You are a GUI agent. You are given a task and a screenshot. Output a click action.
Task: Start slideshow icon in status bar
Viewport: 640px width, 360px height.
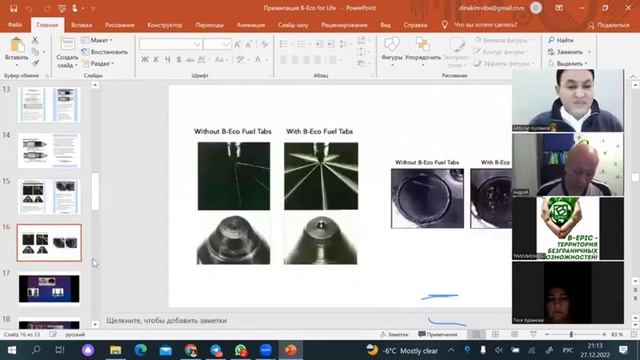click(x=533, y=334)
